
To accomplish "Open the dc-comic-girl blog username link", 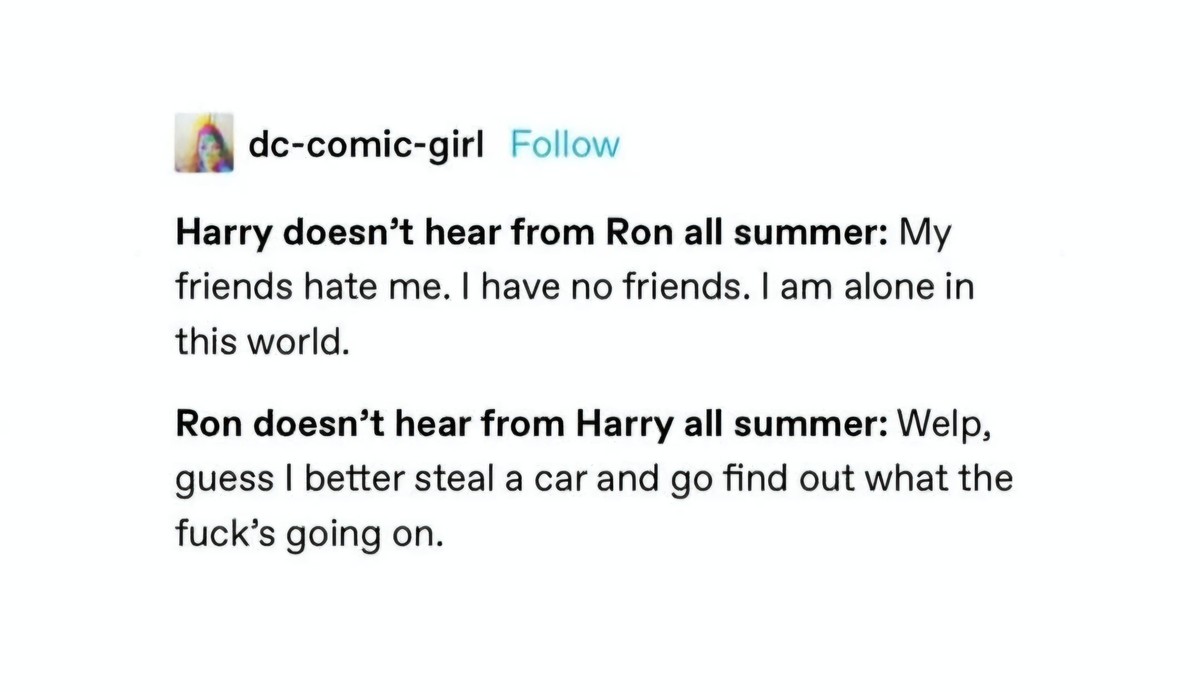I will point(366,145).
